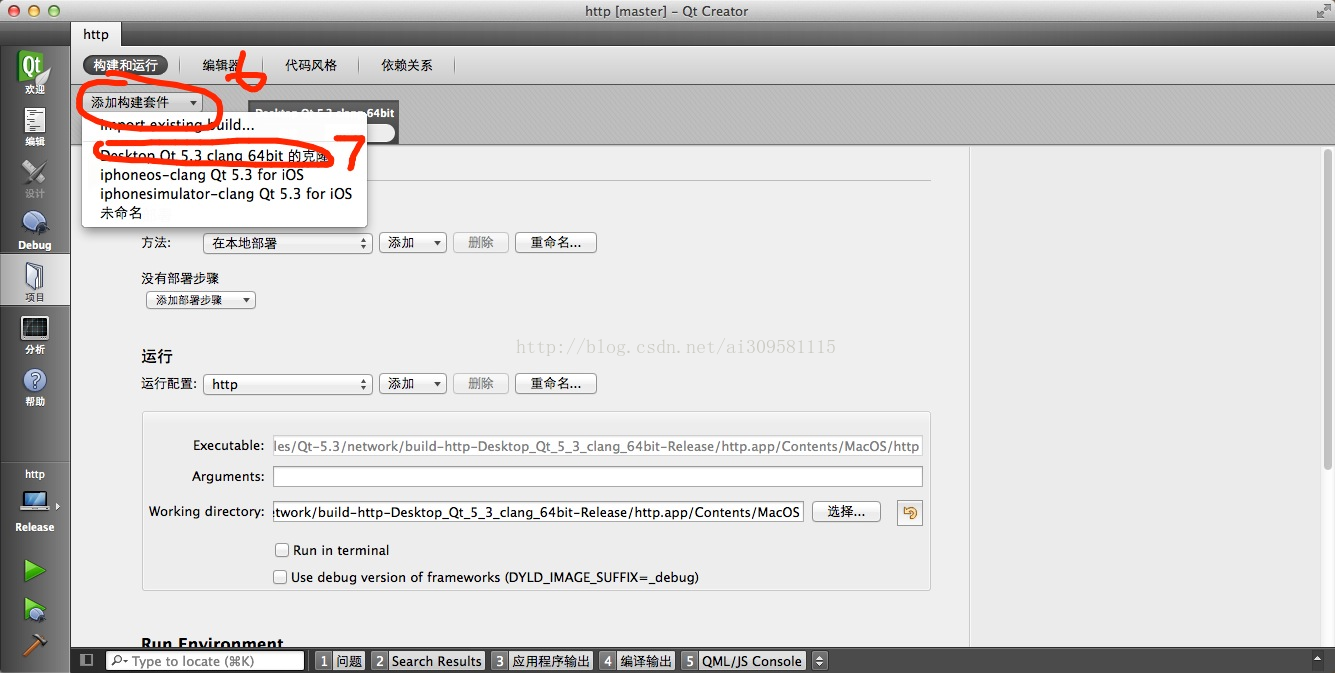Image resolution: width=1335 pixels, height=673 pixels.
Task: Open deployment method 在本地部署 combo box
Action: [x=288, y=243]
